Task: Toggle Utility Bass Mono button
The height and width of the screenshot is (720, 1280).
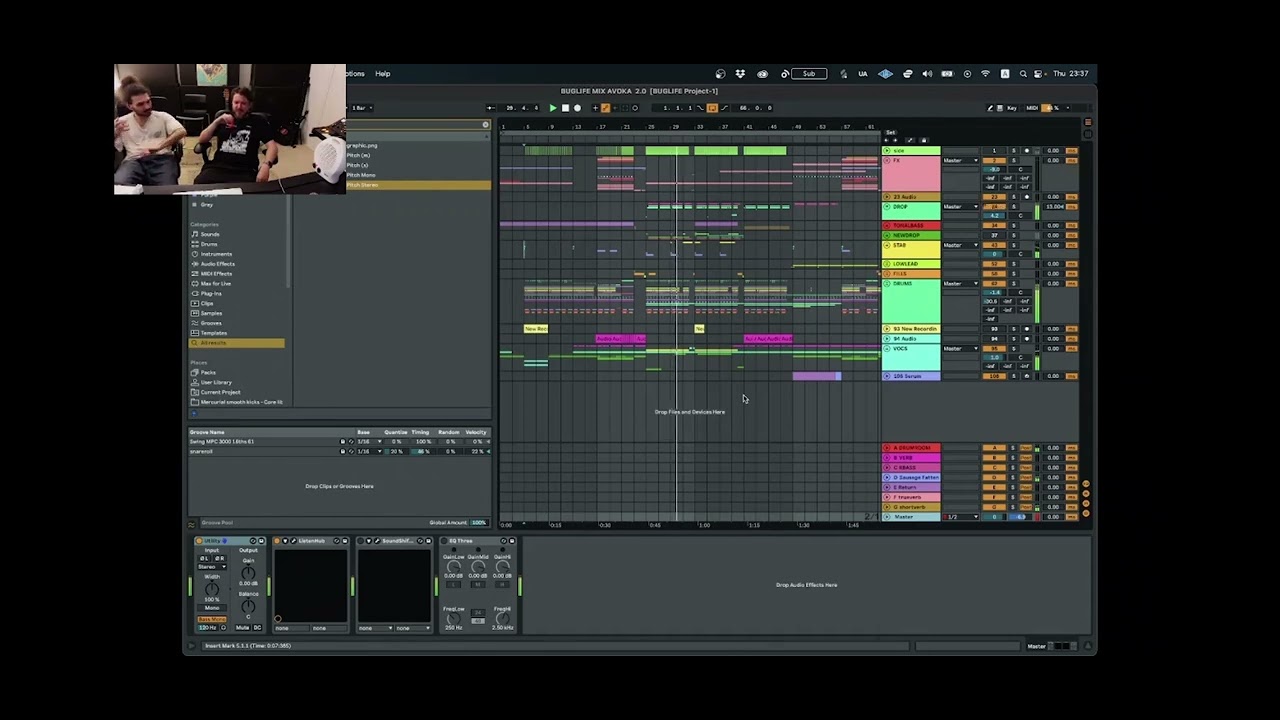Action: click(x=211, y=619)
